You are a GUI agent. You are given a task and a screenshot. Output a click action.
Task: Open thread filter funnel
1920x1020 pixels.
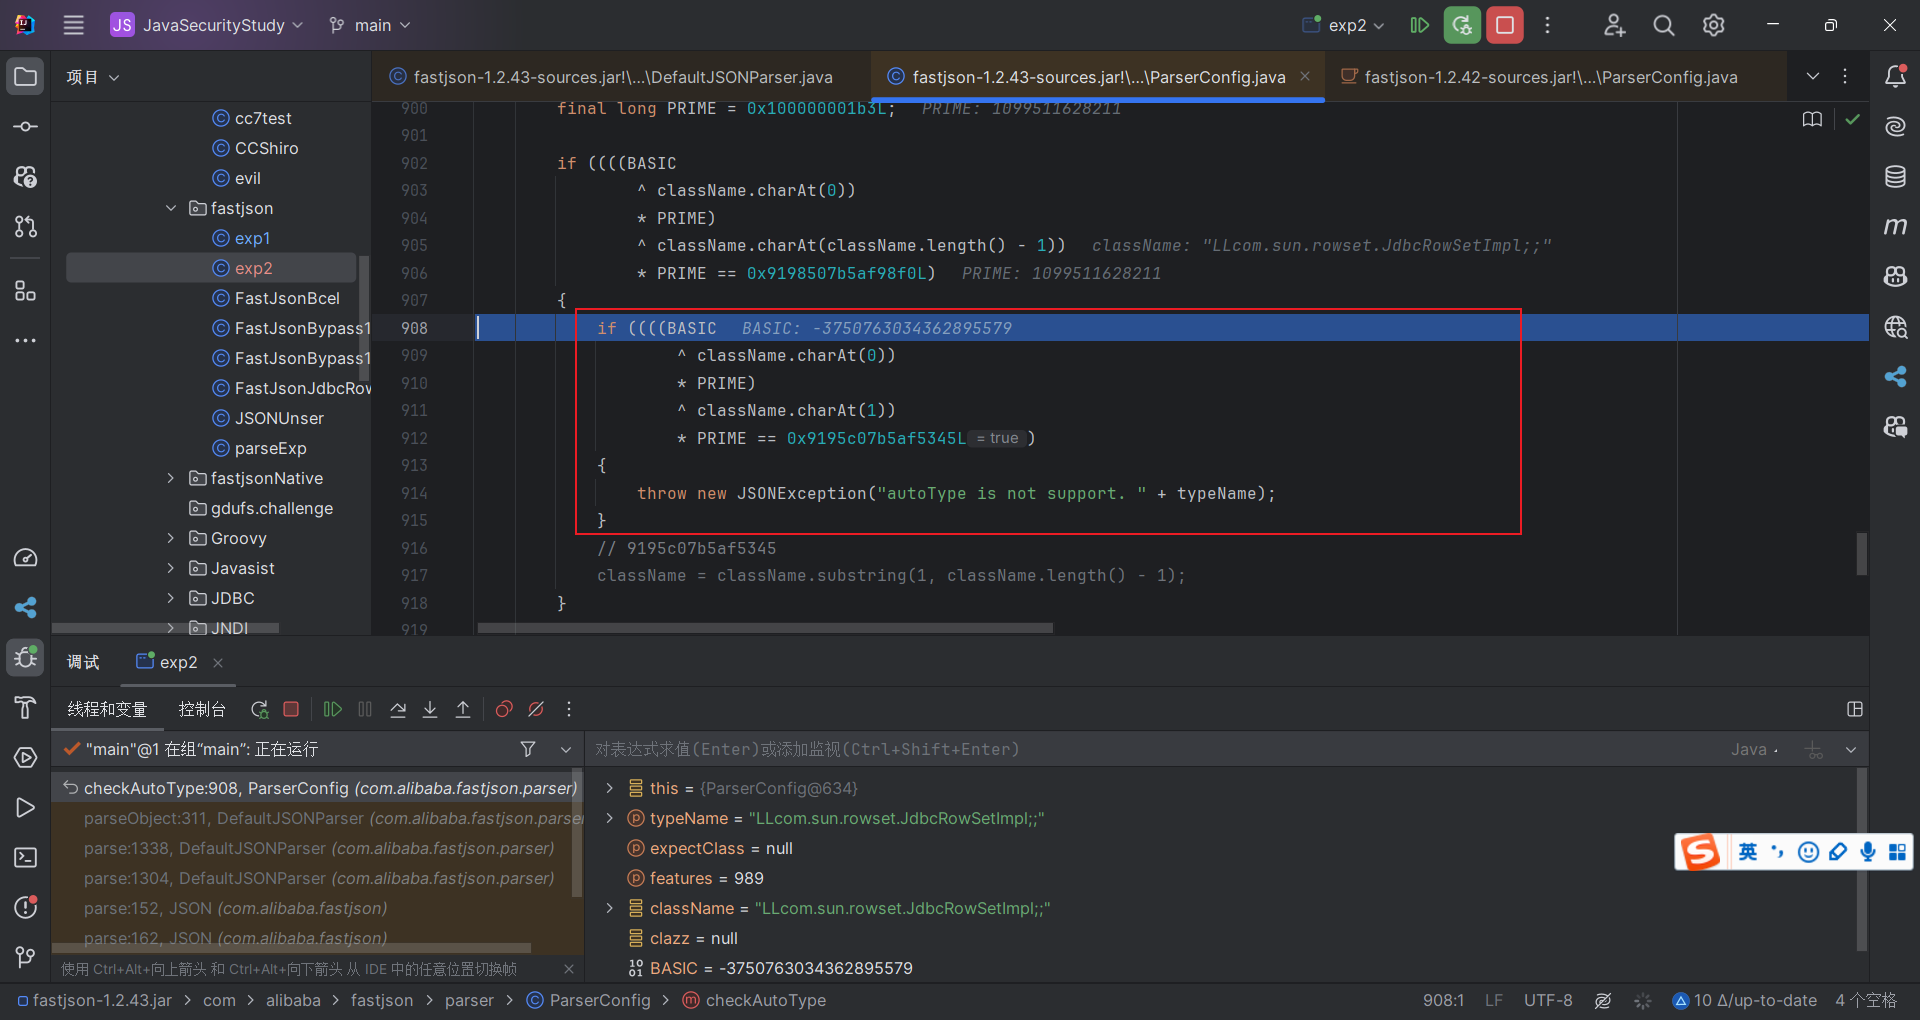point(528,749)
